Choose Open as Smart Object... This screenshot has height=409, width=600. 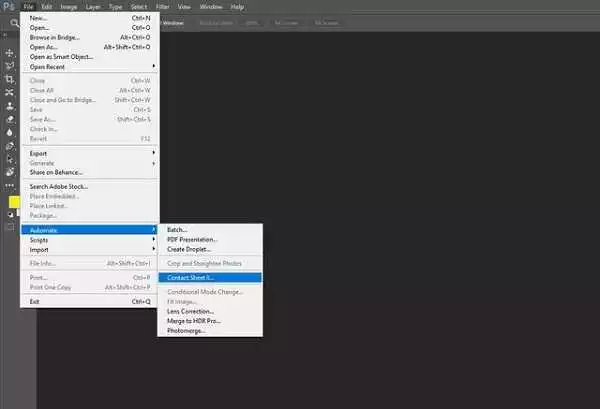click(90, 57)
